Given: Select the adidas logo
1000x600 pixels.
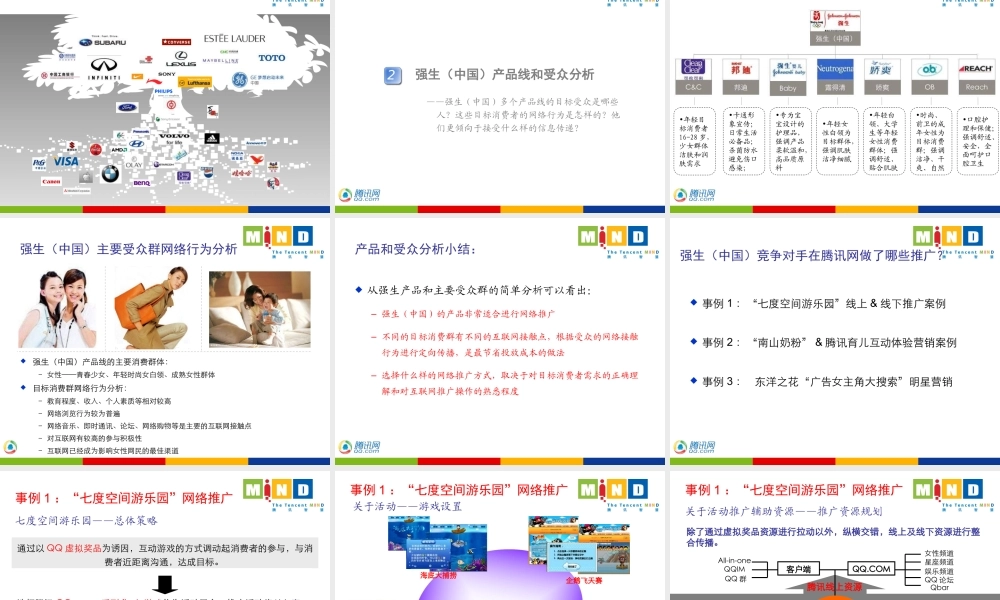Looking at the screenshot, I should tap(212, 138).
